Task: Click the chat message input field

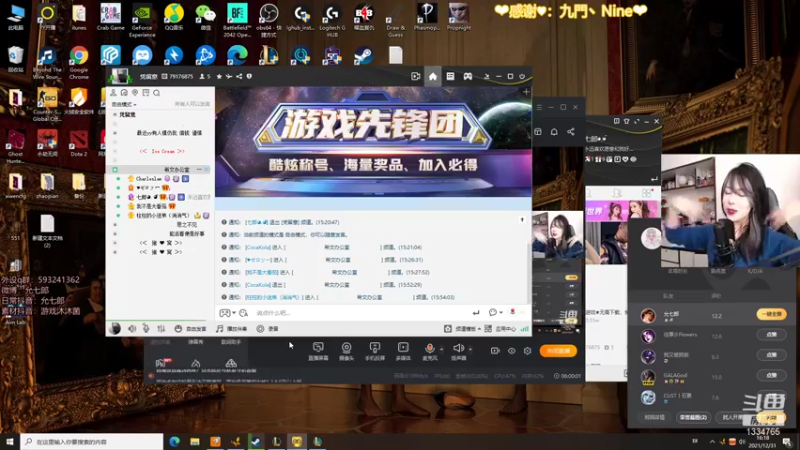Action: tap(360, 313)
